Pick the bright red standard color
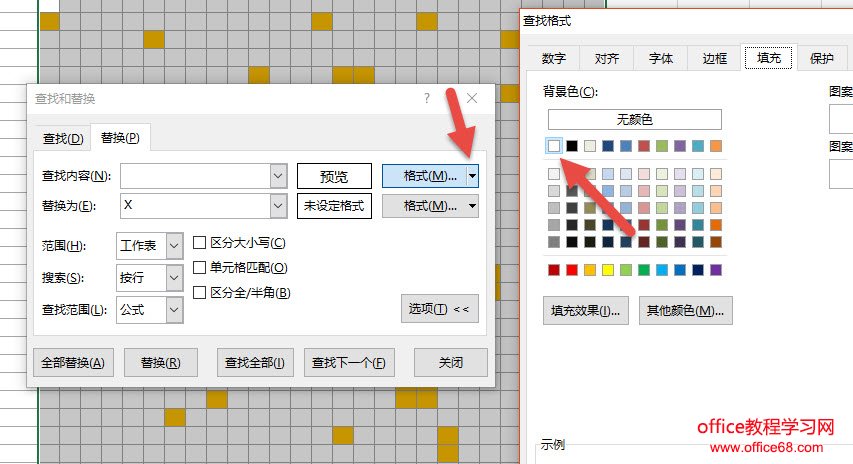 click(x=572, y=270)
